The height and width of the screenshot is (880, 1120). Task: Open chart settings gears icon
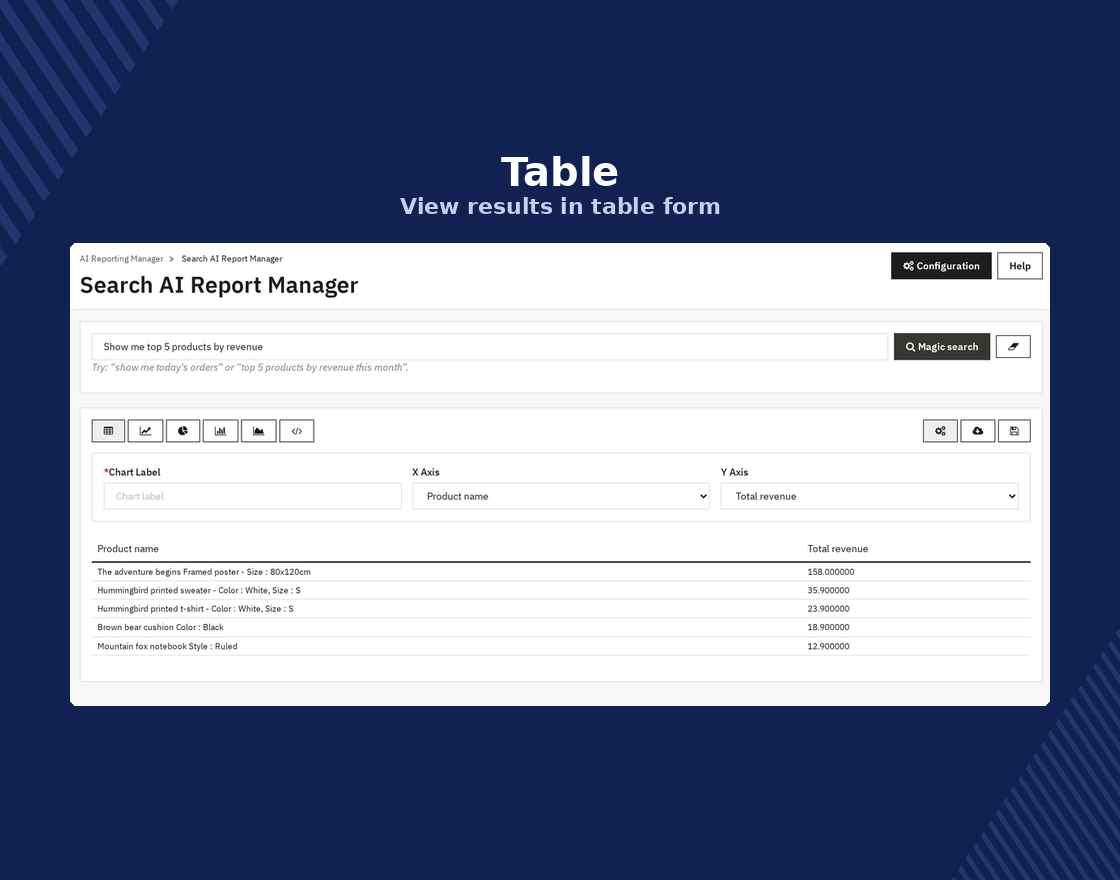[940, 431]
